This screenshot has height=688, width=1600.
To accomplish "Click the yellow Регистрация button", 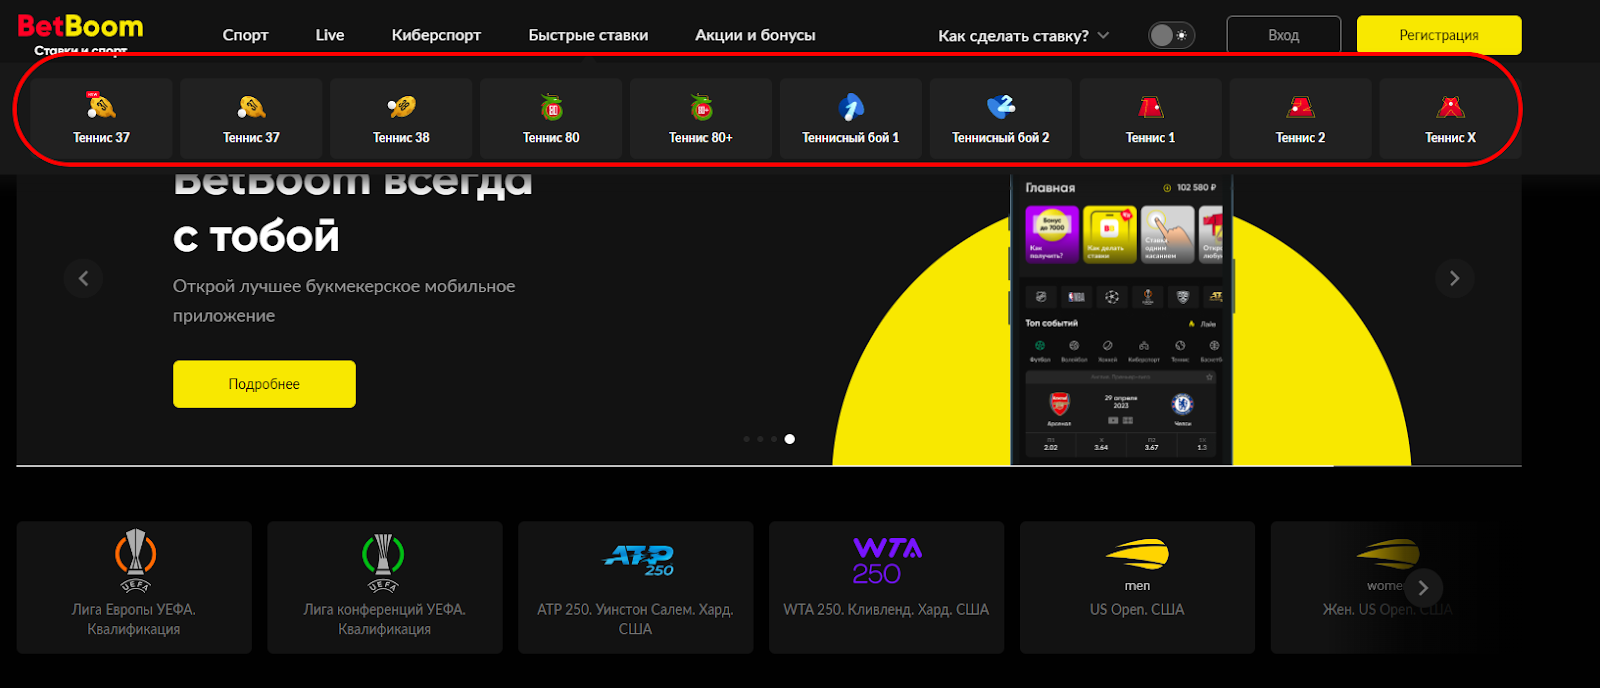I will (x=1439, y=35).
